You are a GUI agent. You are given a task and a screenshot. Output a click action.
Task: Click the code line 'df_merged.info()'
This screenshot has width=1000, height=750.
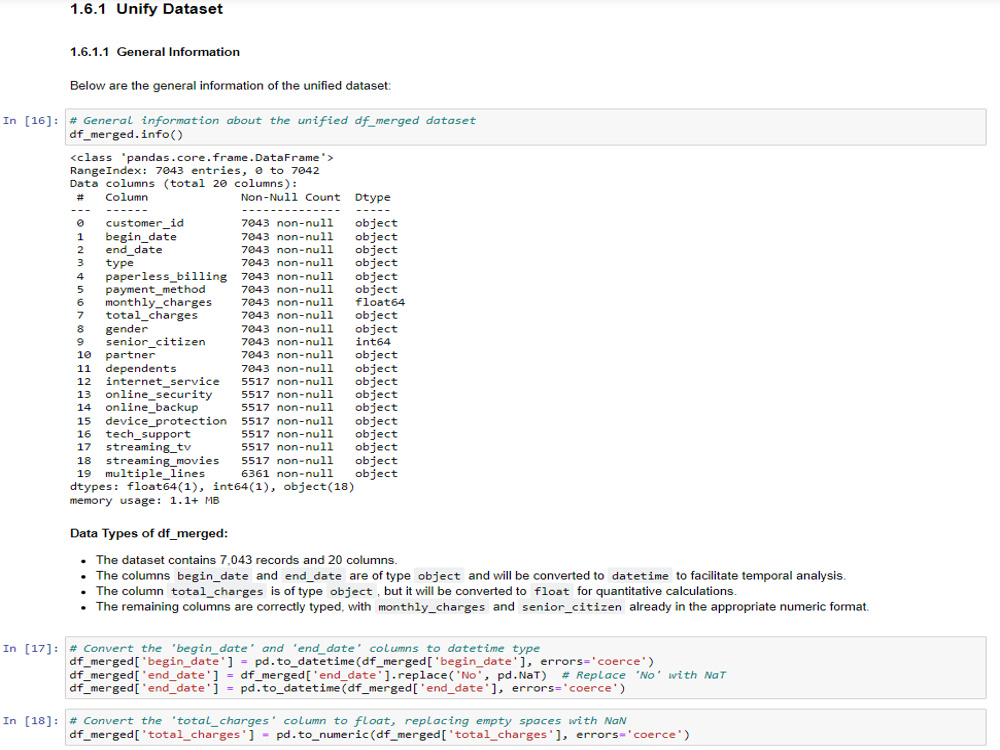pos(126,135)
